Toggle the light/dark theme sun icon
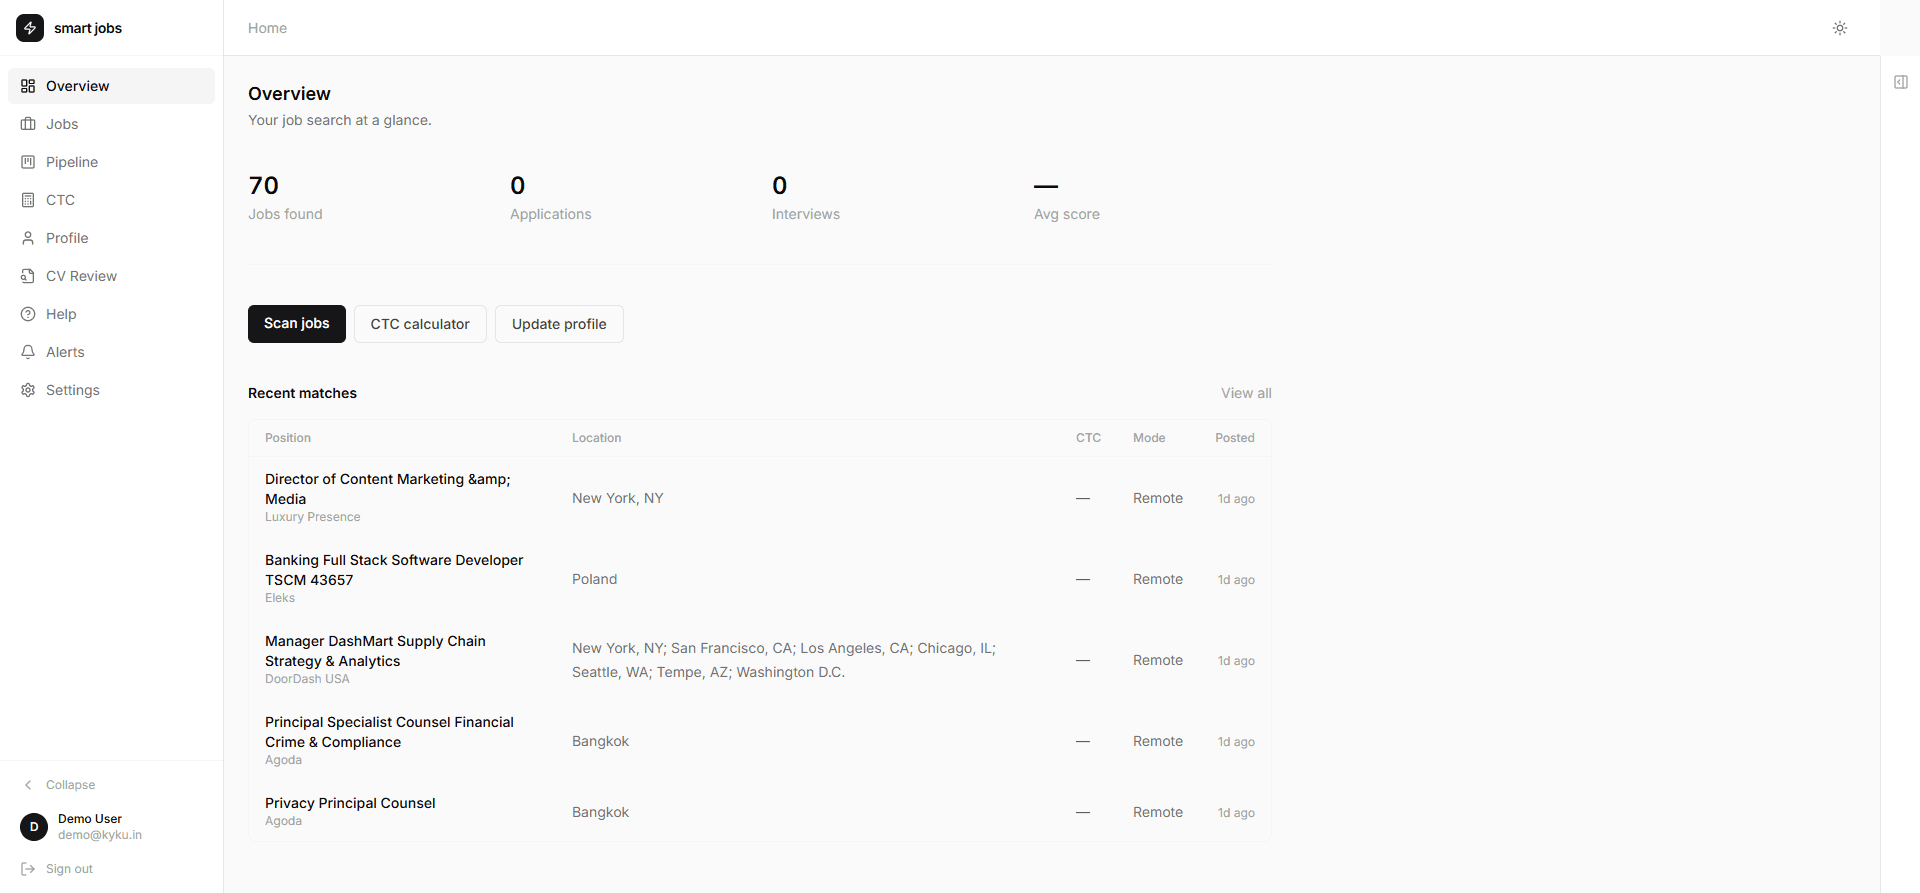 (x=1839, y=28)
